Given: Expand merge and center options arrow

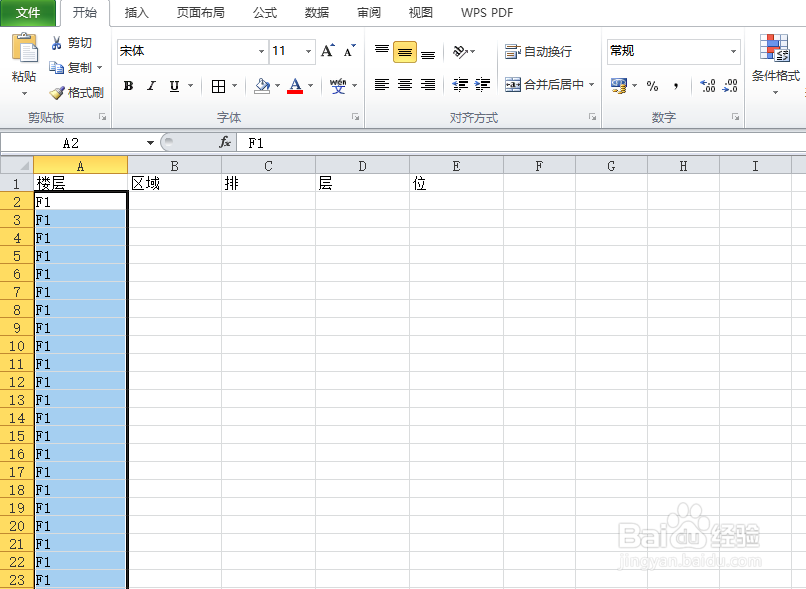Looking at the screenshot, I should (591, 85).
